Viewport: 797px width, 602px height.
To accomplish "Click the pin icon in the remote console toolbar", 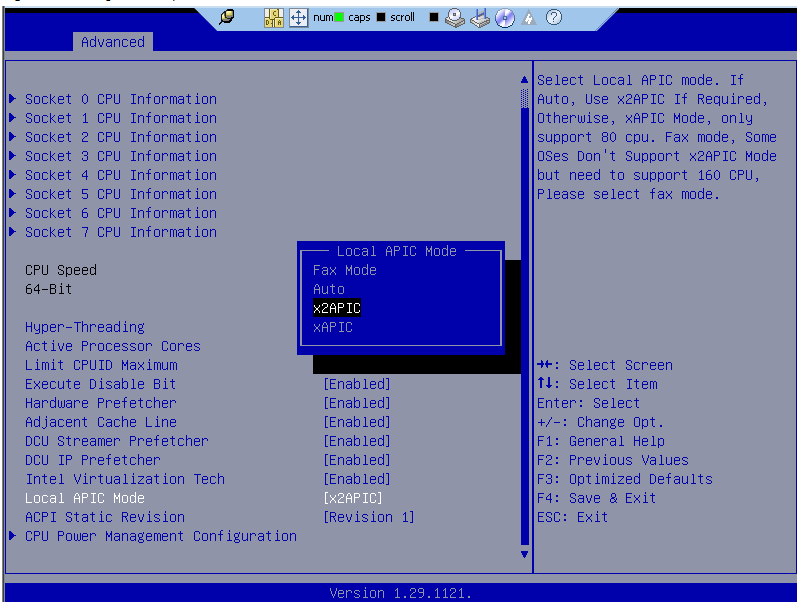I will (x=227, y=17).
